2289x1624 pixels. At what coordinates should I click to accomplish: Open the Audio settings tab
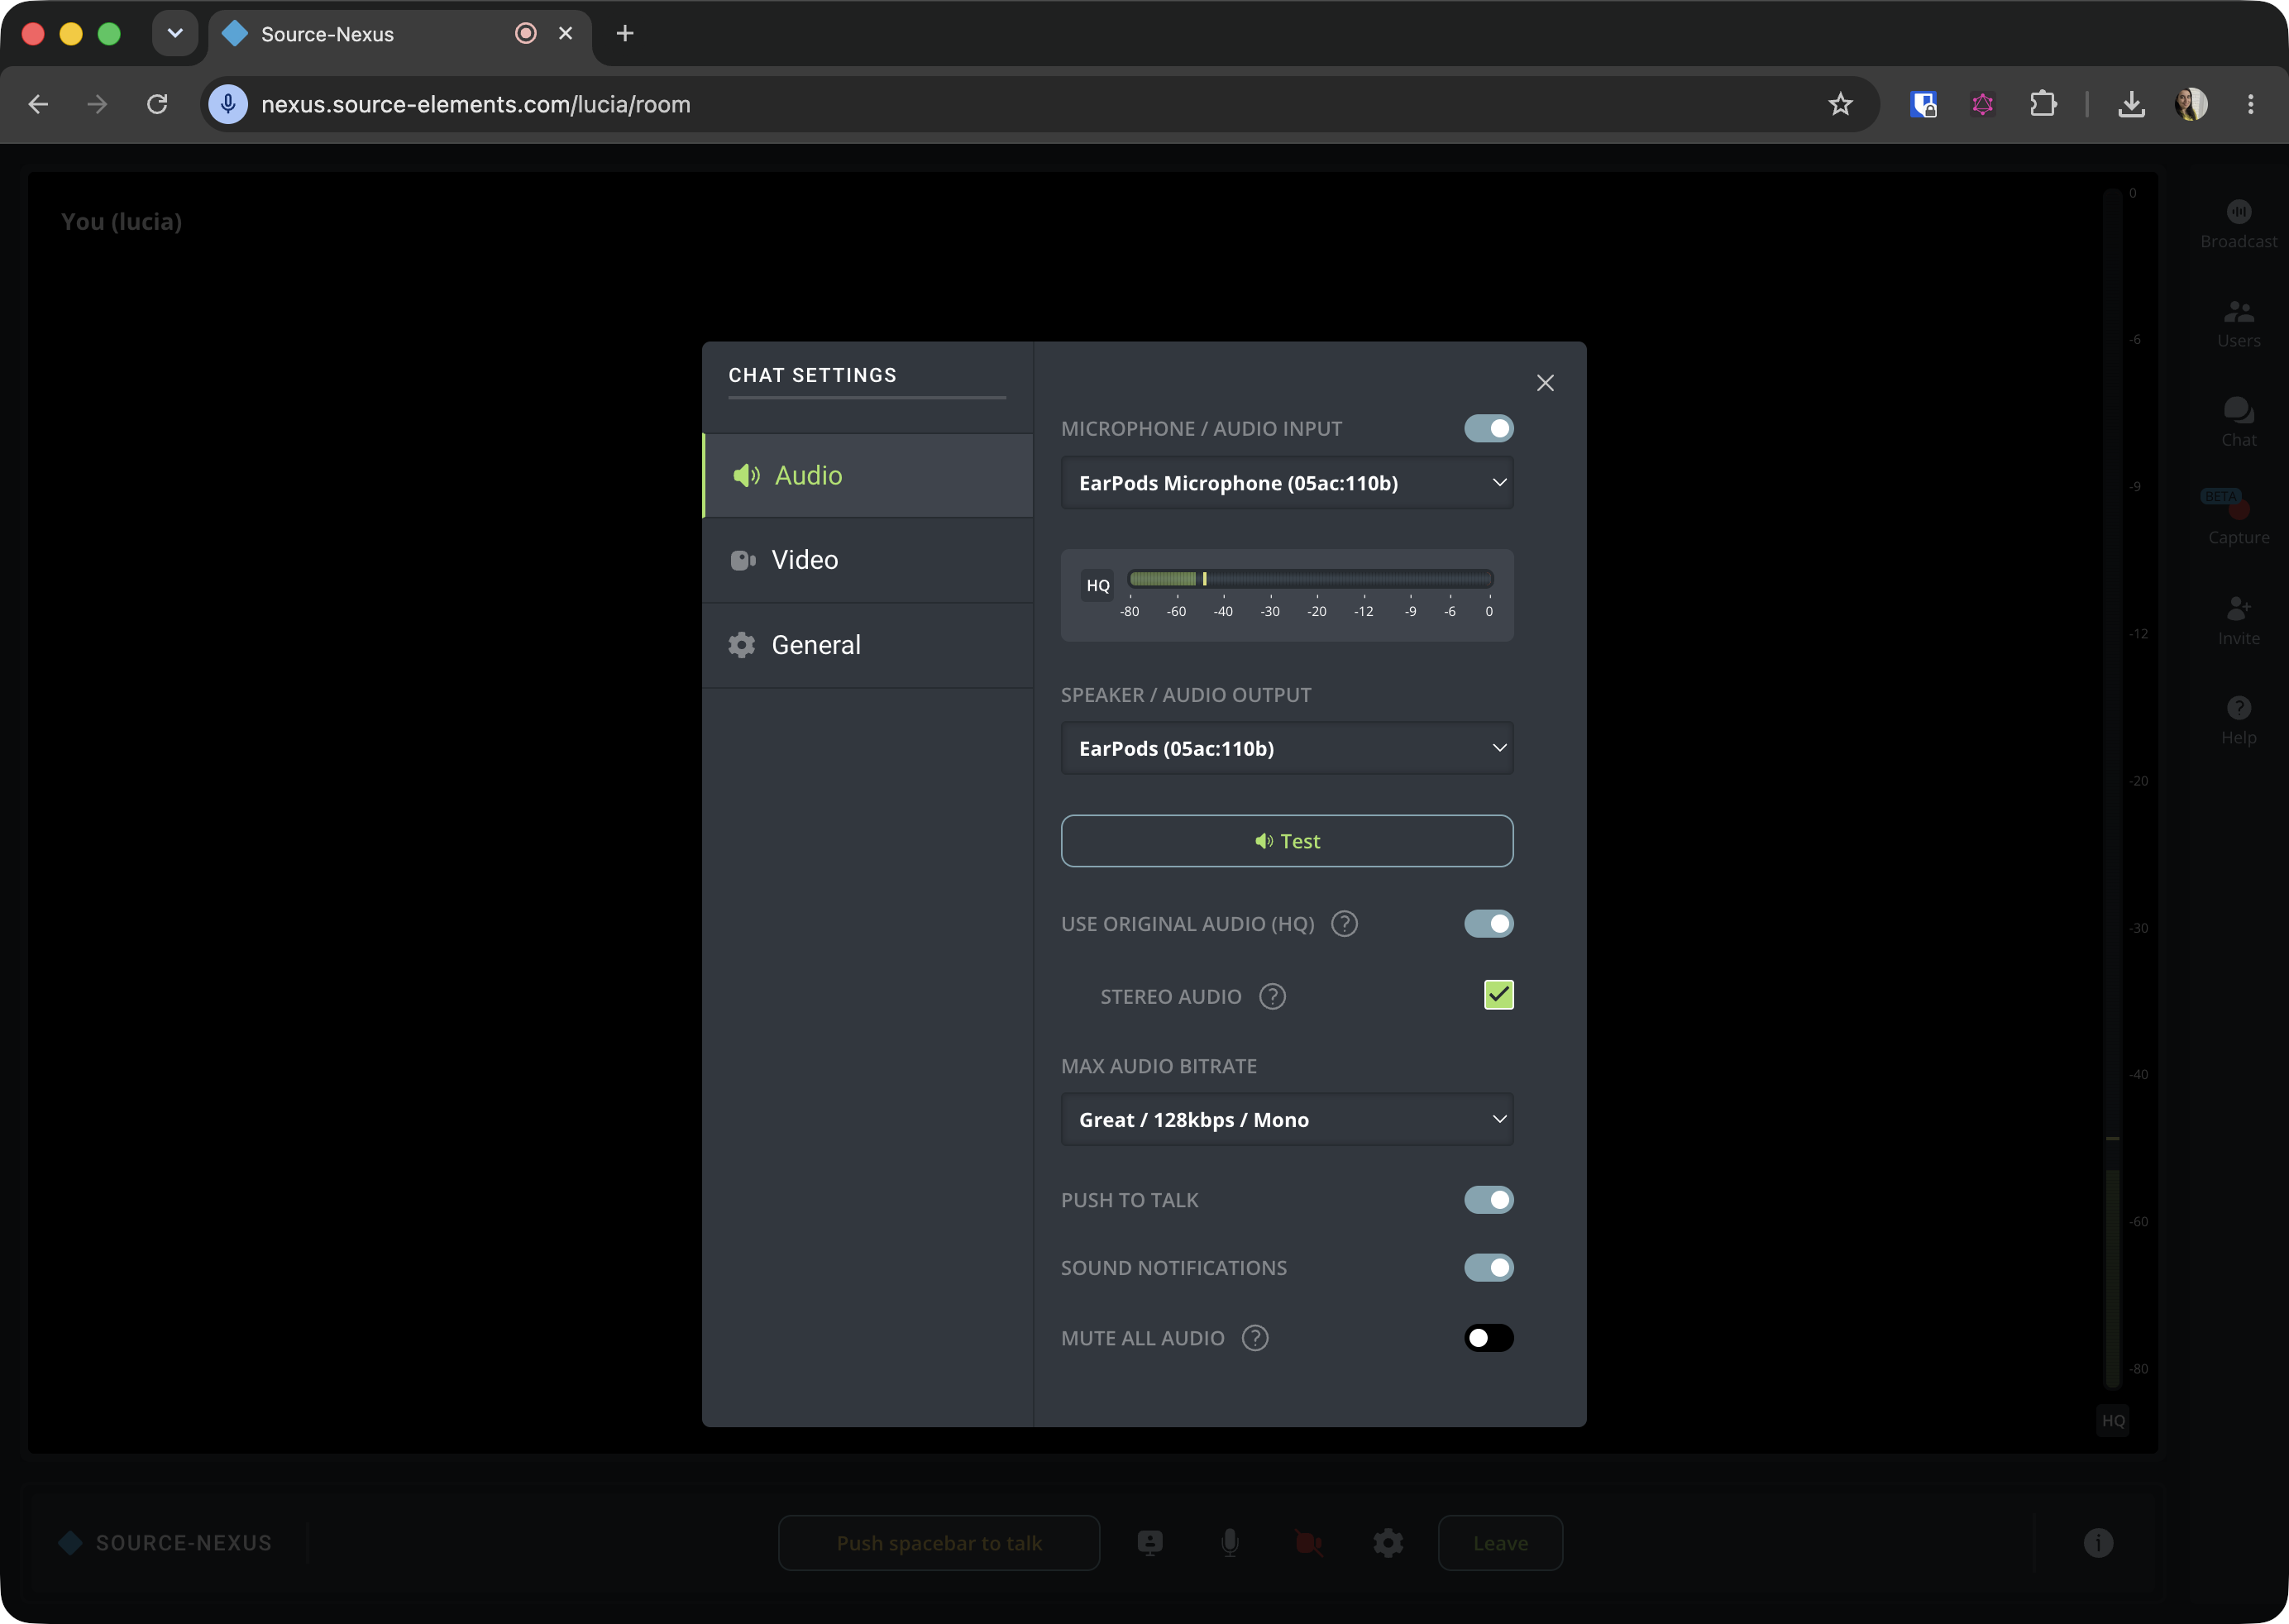tap(868, 475)
